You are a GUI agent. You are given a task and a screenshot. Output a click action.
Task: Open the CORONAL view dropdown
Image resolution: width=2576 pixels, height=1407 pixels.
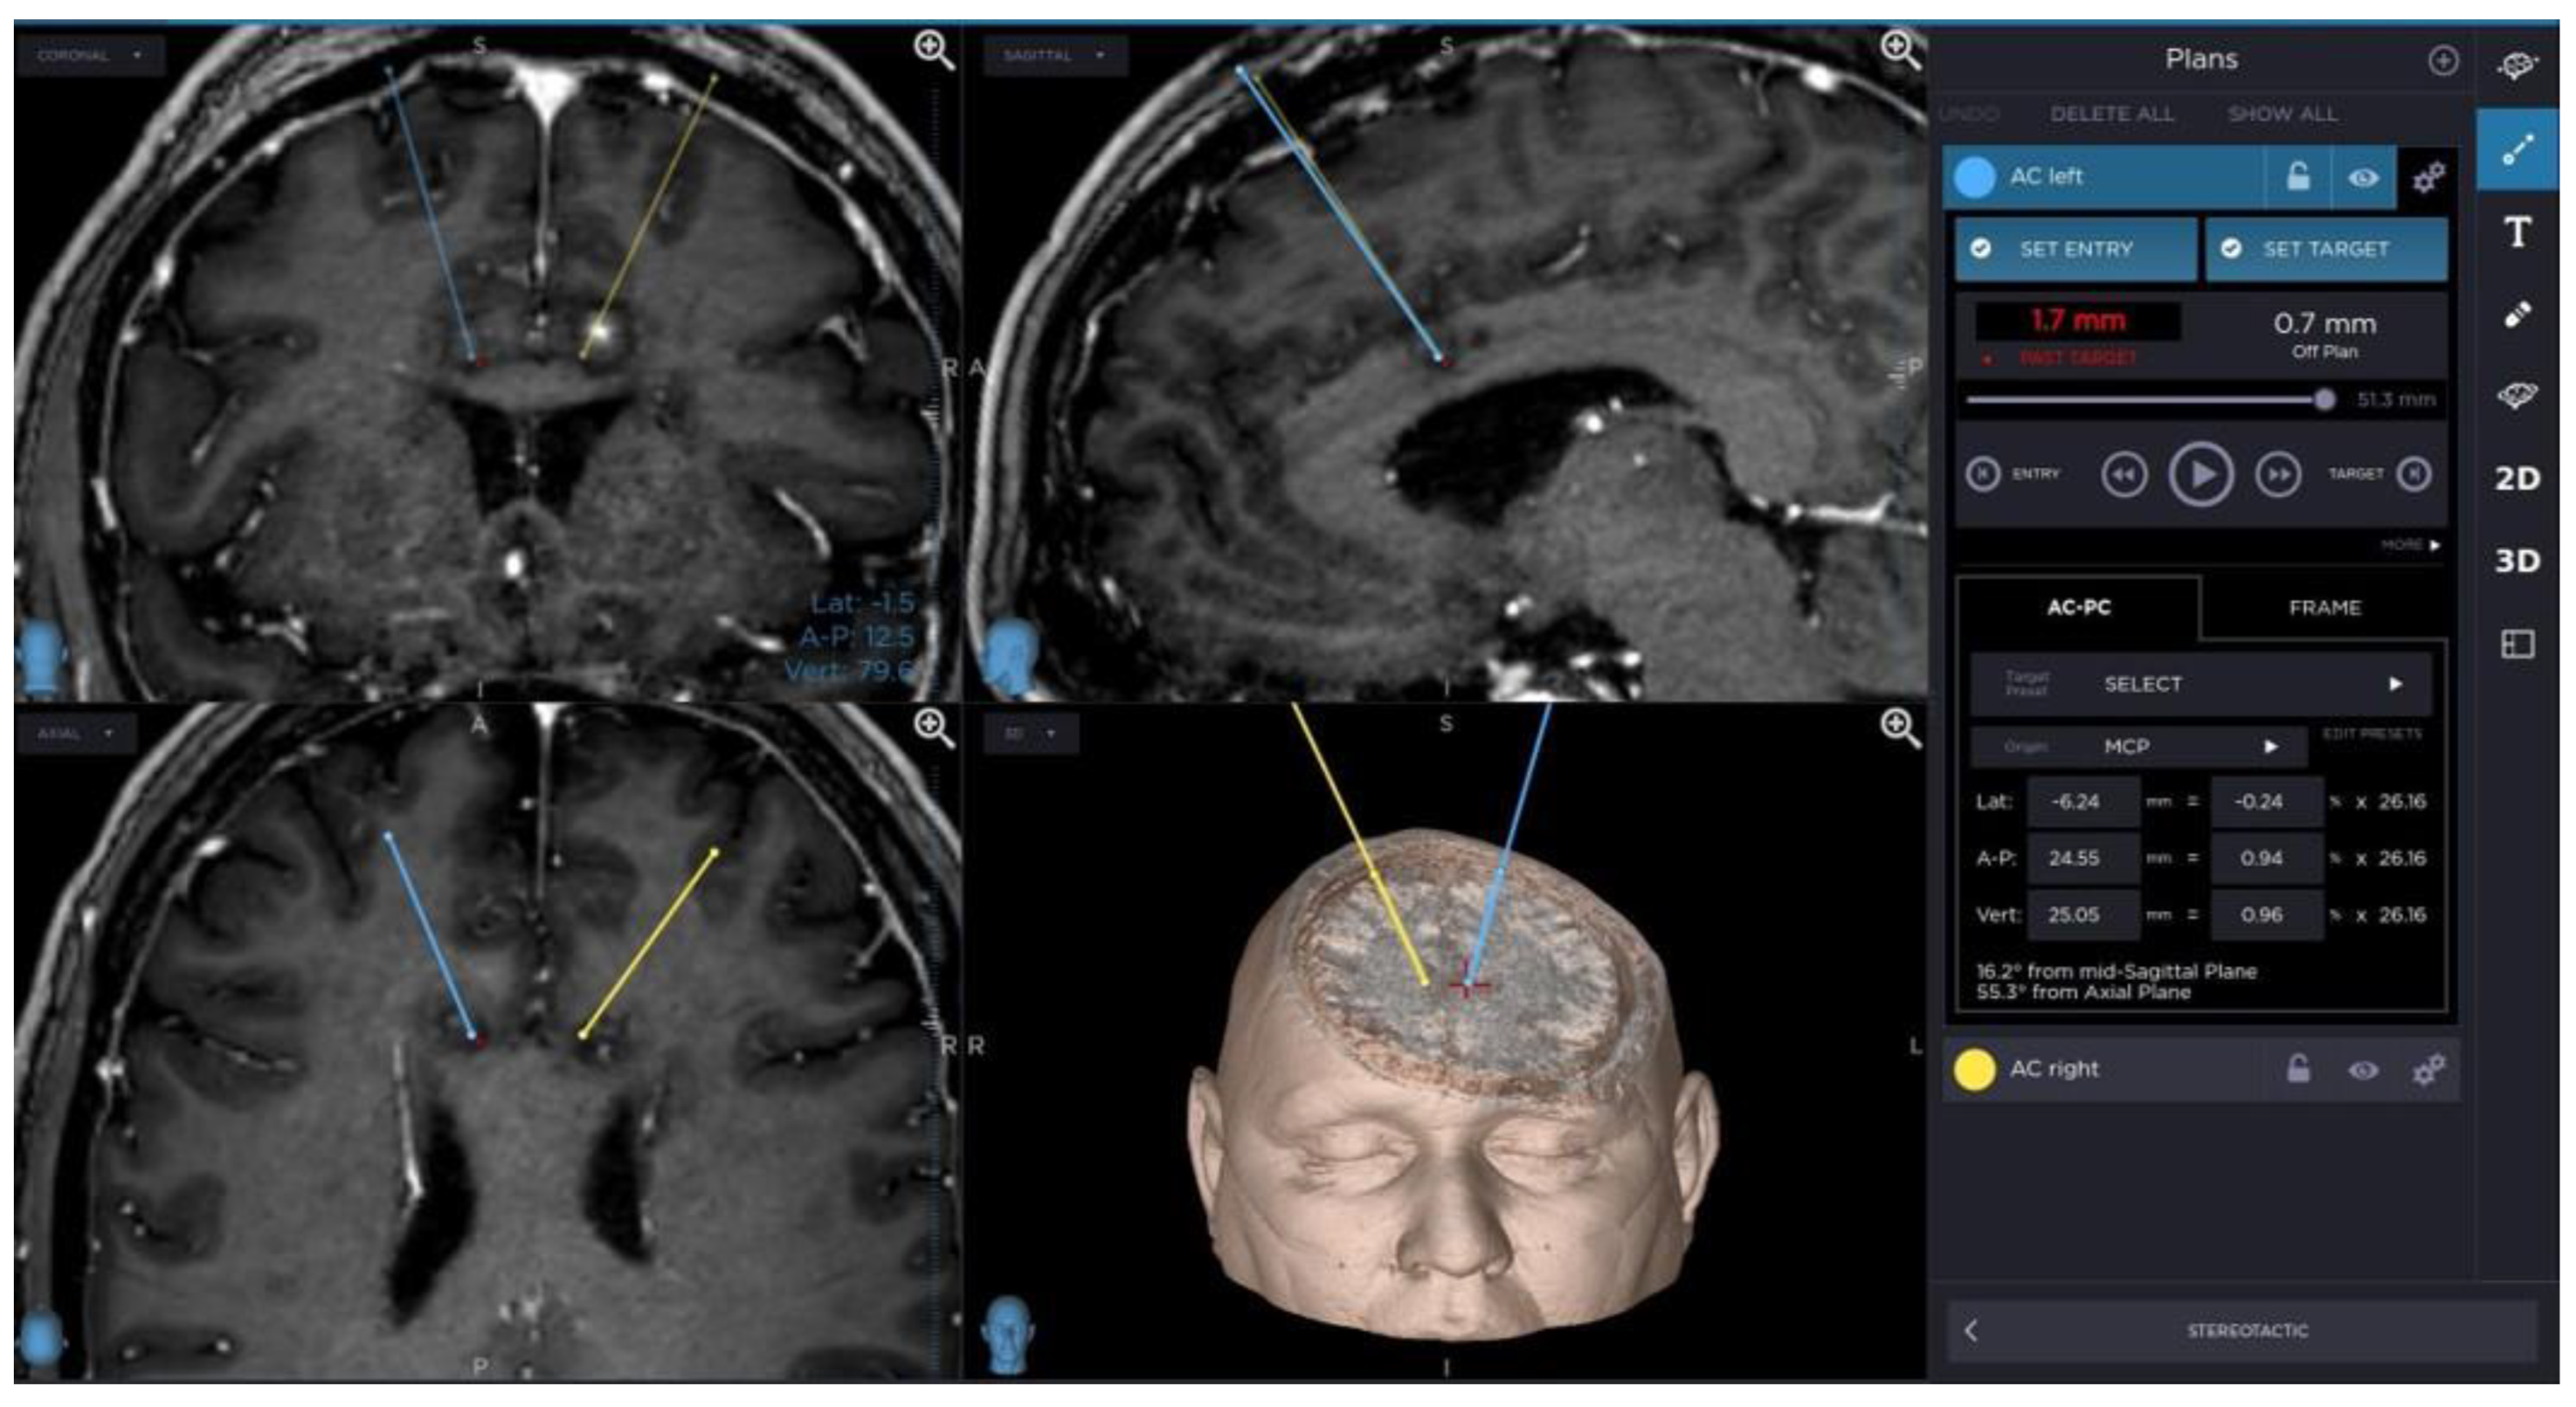point(90,56)
